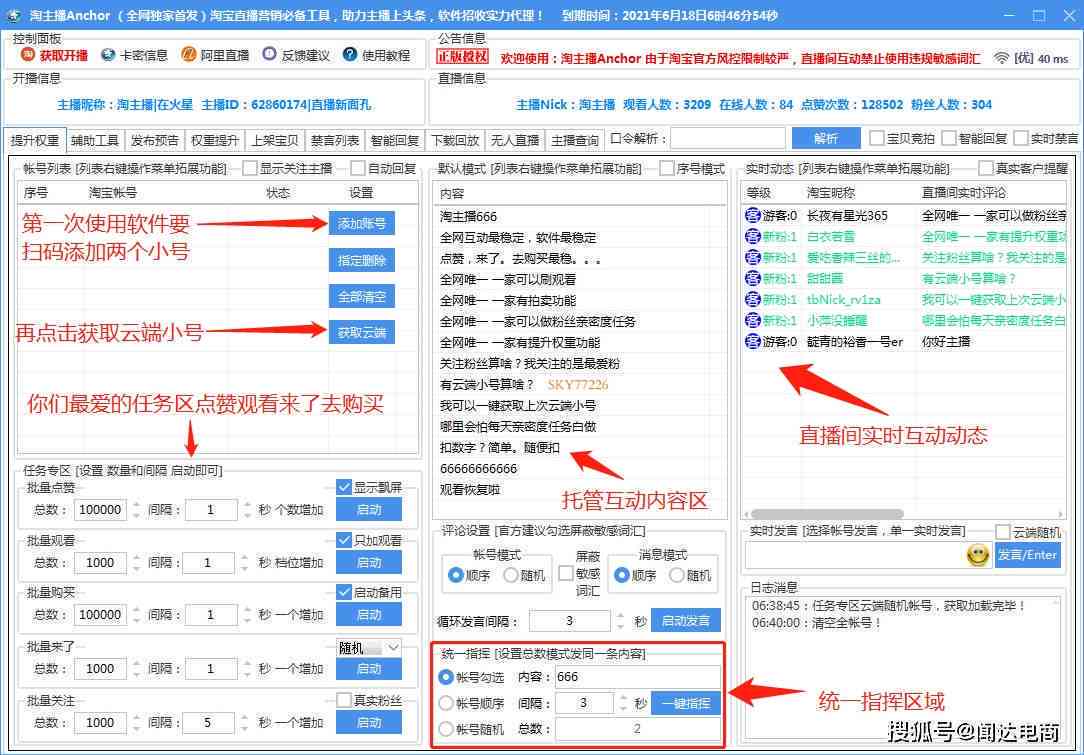The width and height of the screenshot is (1084, 755).
Task: Click stepper arrows for 批量点赞 总数
Action: pyautogui.click(x=136, y=510)
